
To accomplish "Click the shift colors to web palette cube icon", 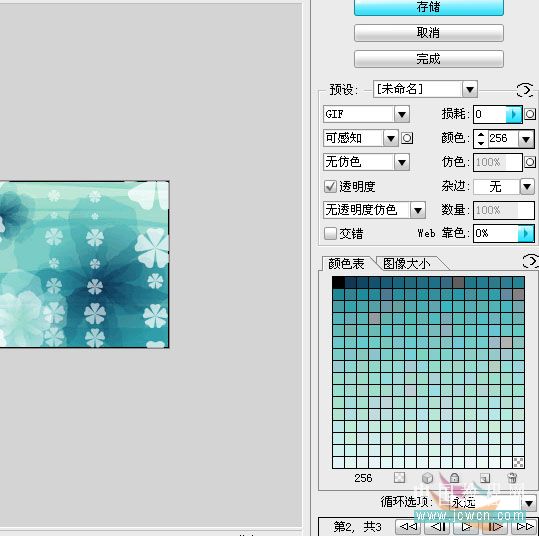I will (x=427, y=478).
